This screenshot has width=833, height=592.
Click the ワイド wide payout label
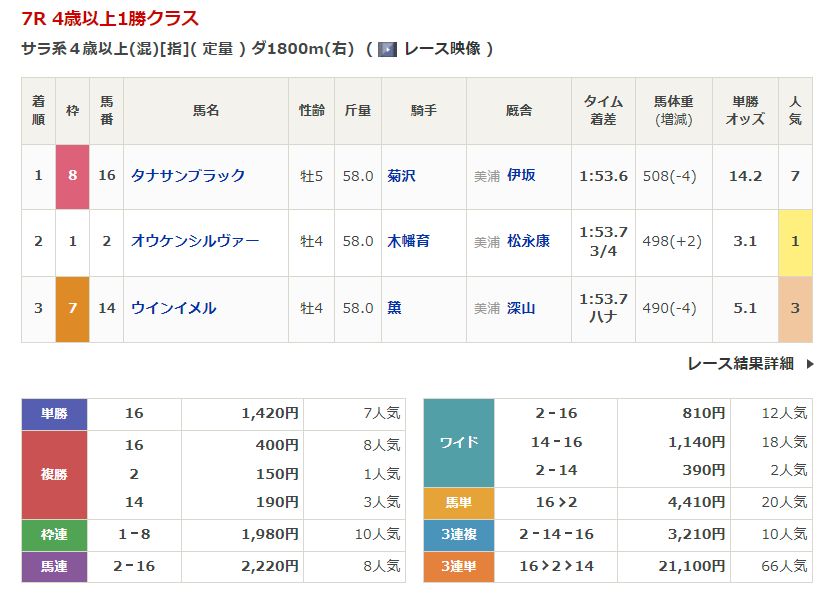point(459,442)
